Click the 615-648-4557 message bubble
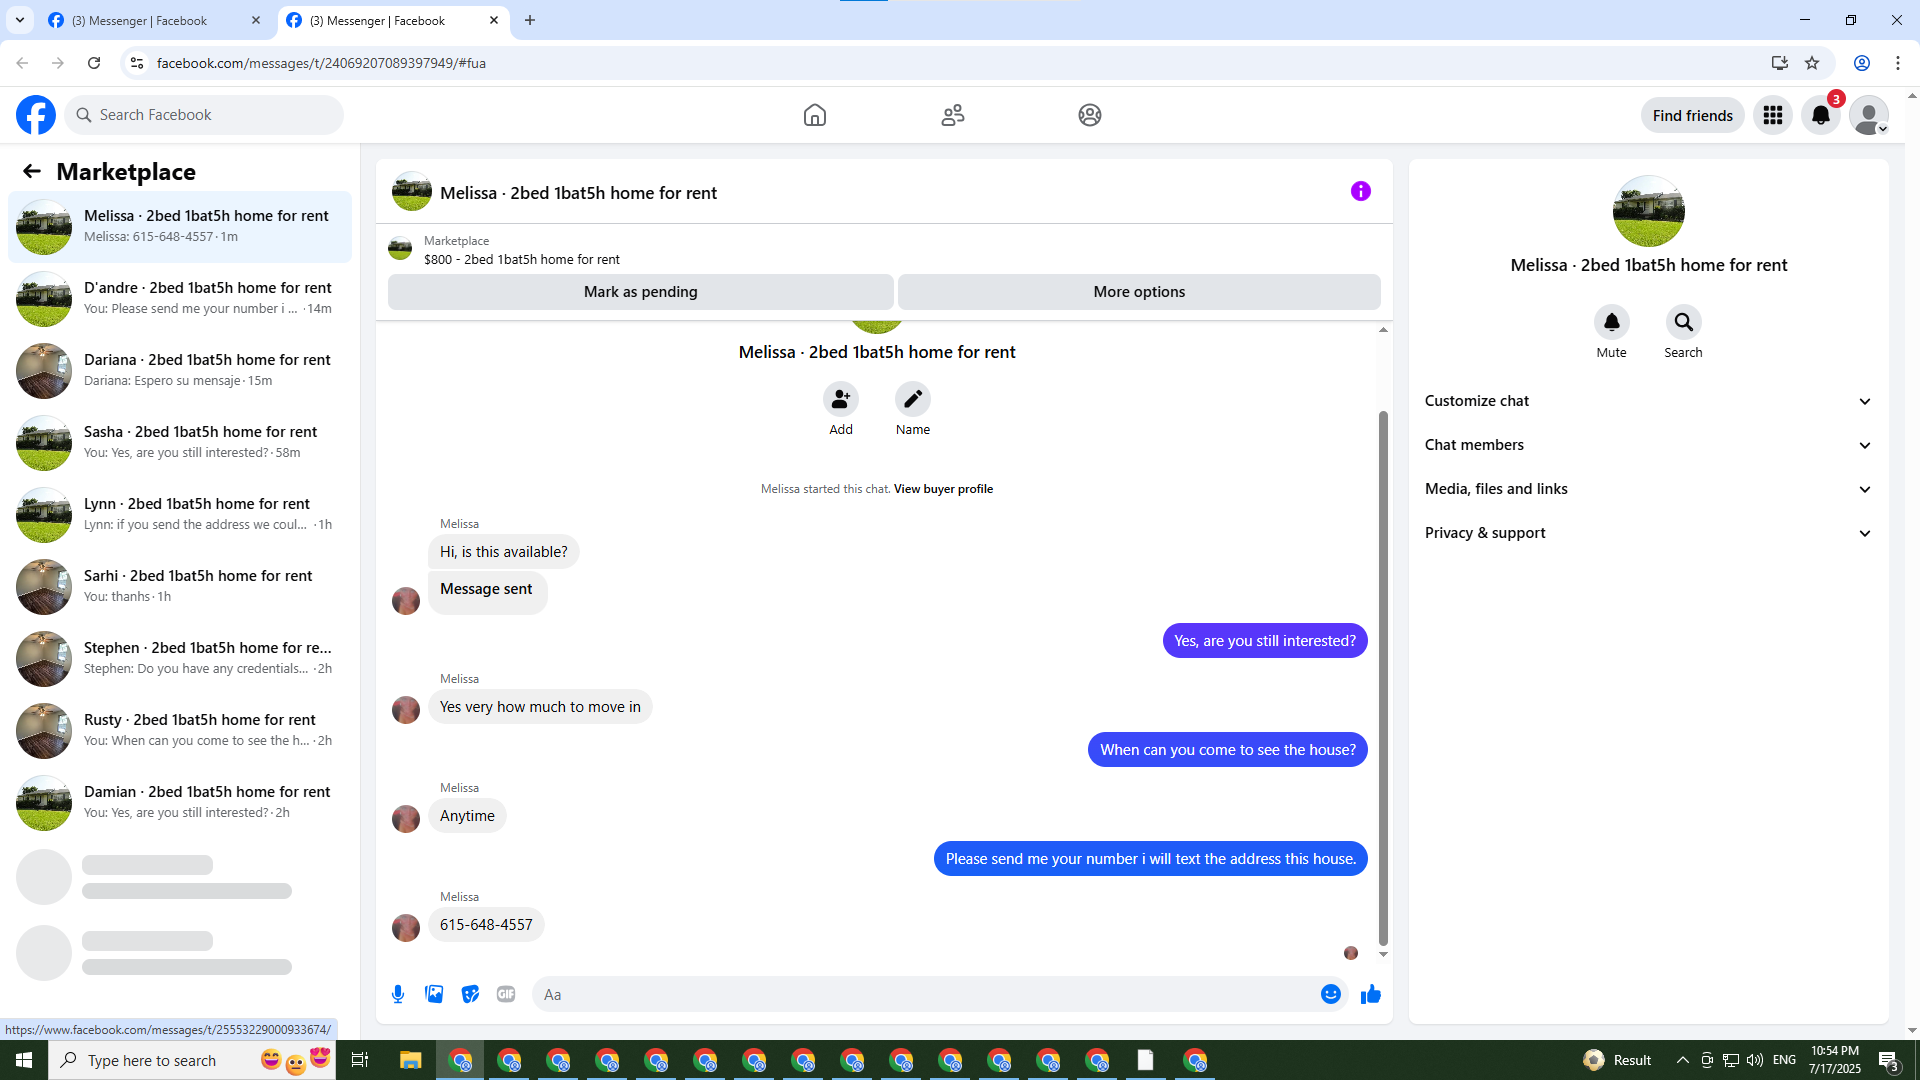Image resolution: width=1920 pixels, height=1080 pixels. pyautogui.click(x=486, y=925)
